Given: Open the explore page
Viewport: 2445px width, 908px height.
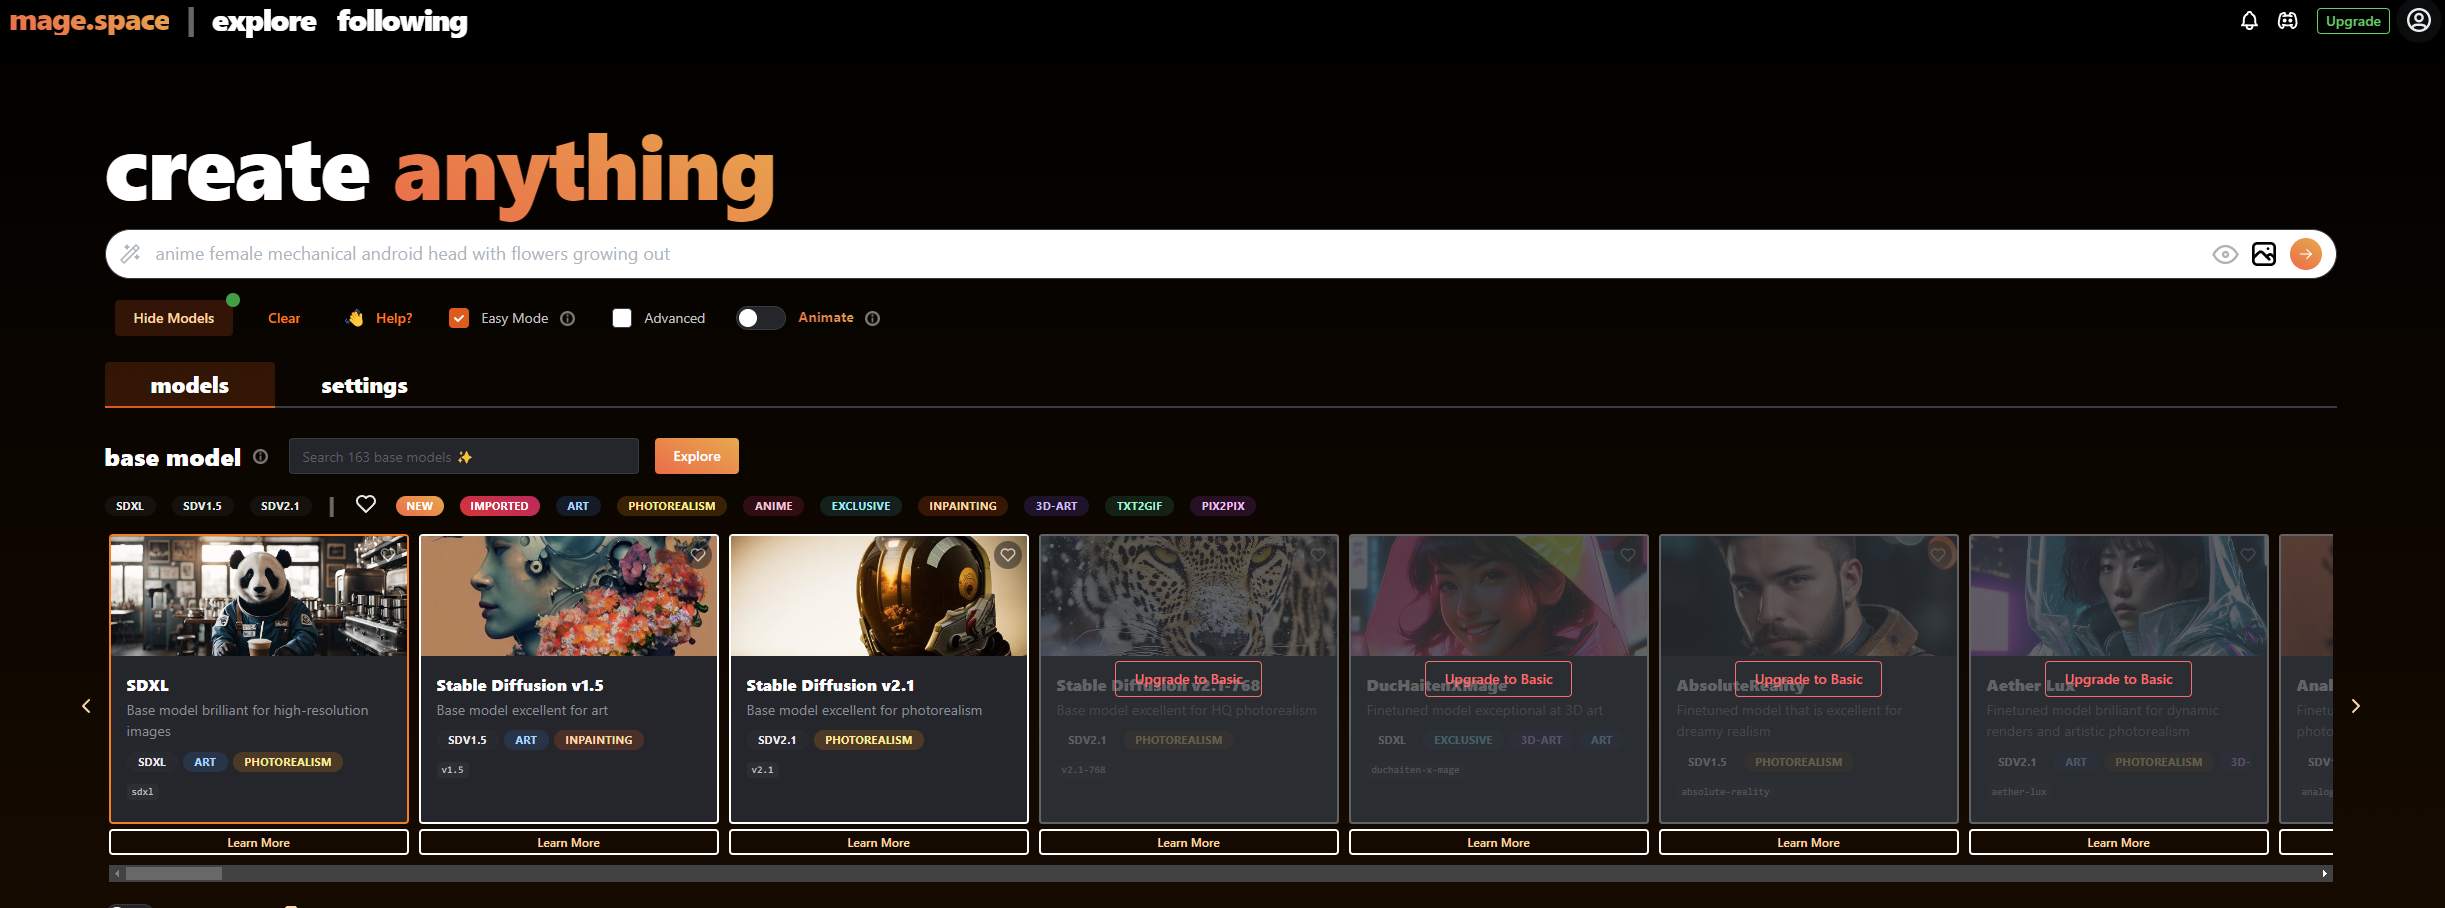Looking at the screenshot, I should (x=264, y=21).
